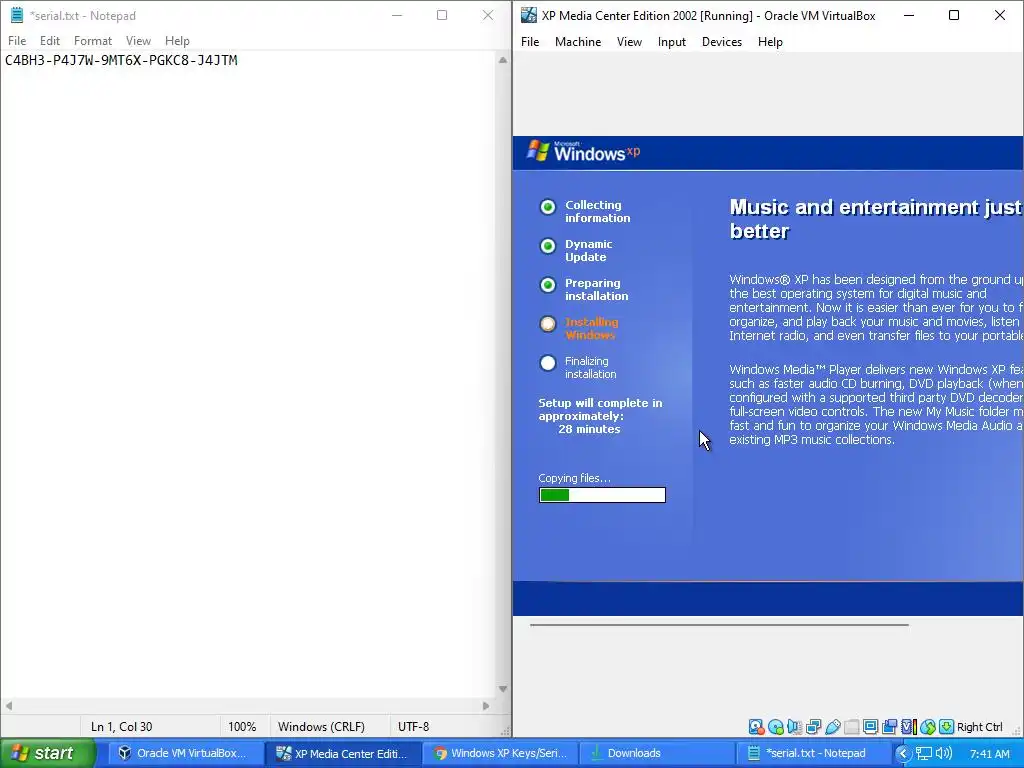
Task: Open the Machine menu in VirtualBox
Action: click(578, 42)
